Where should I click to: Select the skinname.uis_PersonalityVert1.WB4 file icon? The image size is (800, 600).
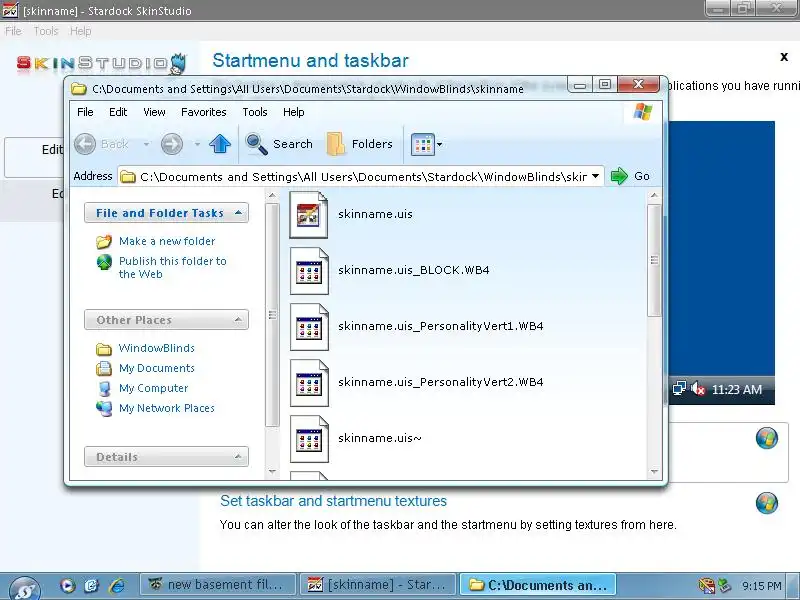[309, 327]
